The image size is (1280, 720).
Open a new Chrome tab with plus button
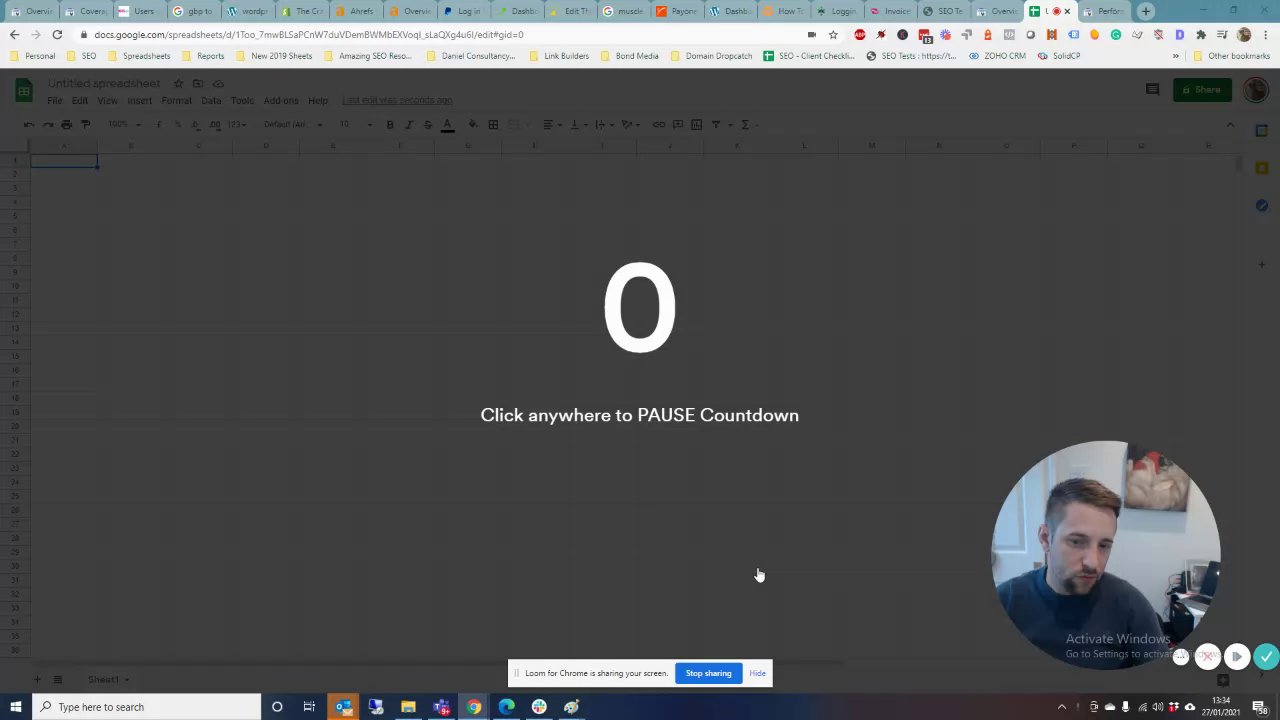[1145, 11]
